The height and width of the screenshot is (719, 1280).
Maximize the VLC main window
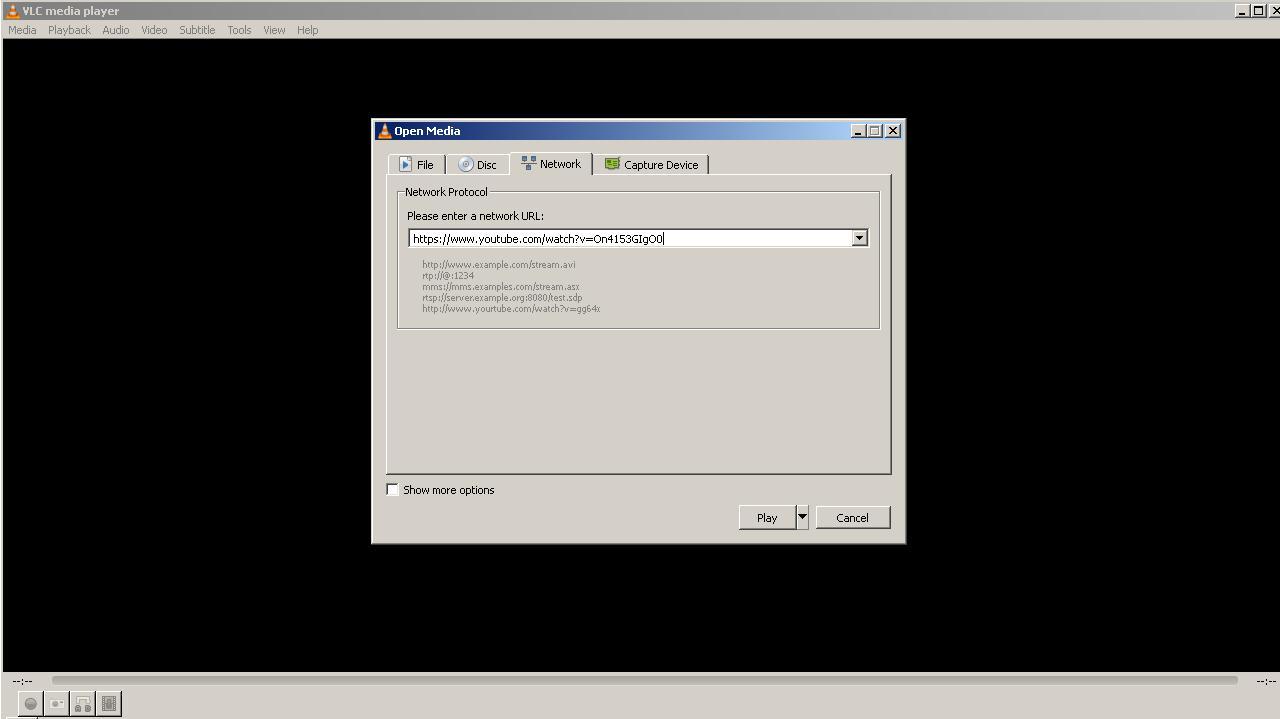pos(1258,11)
